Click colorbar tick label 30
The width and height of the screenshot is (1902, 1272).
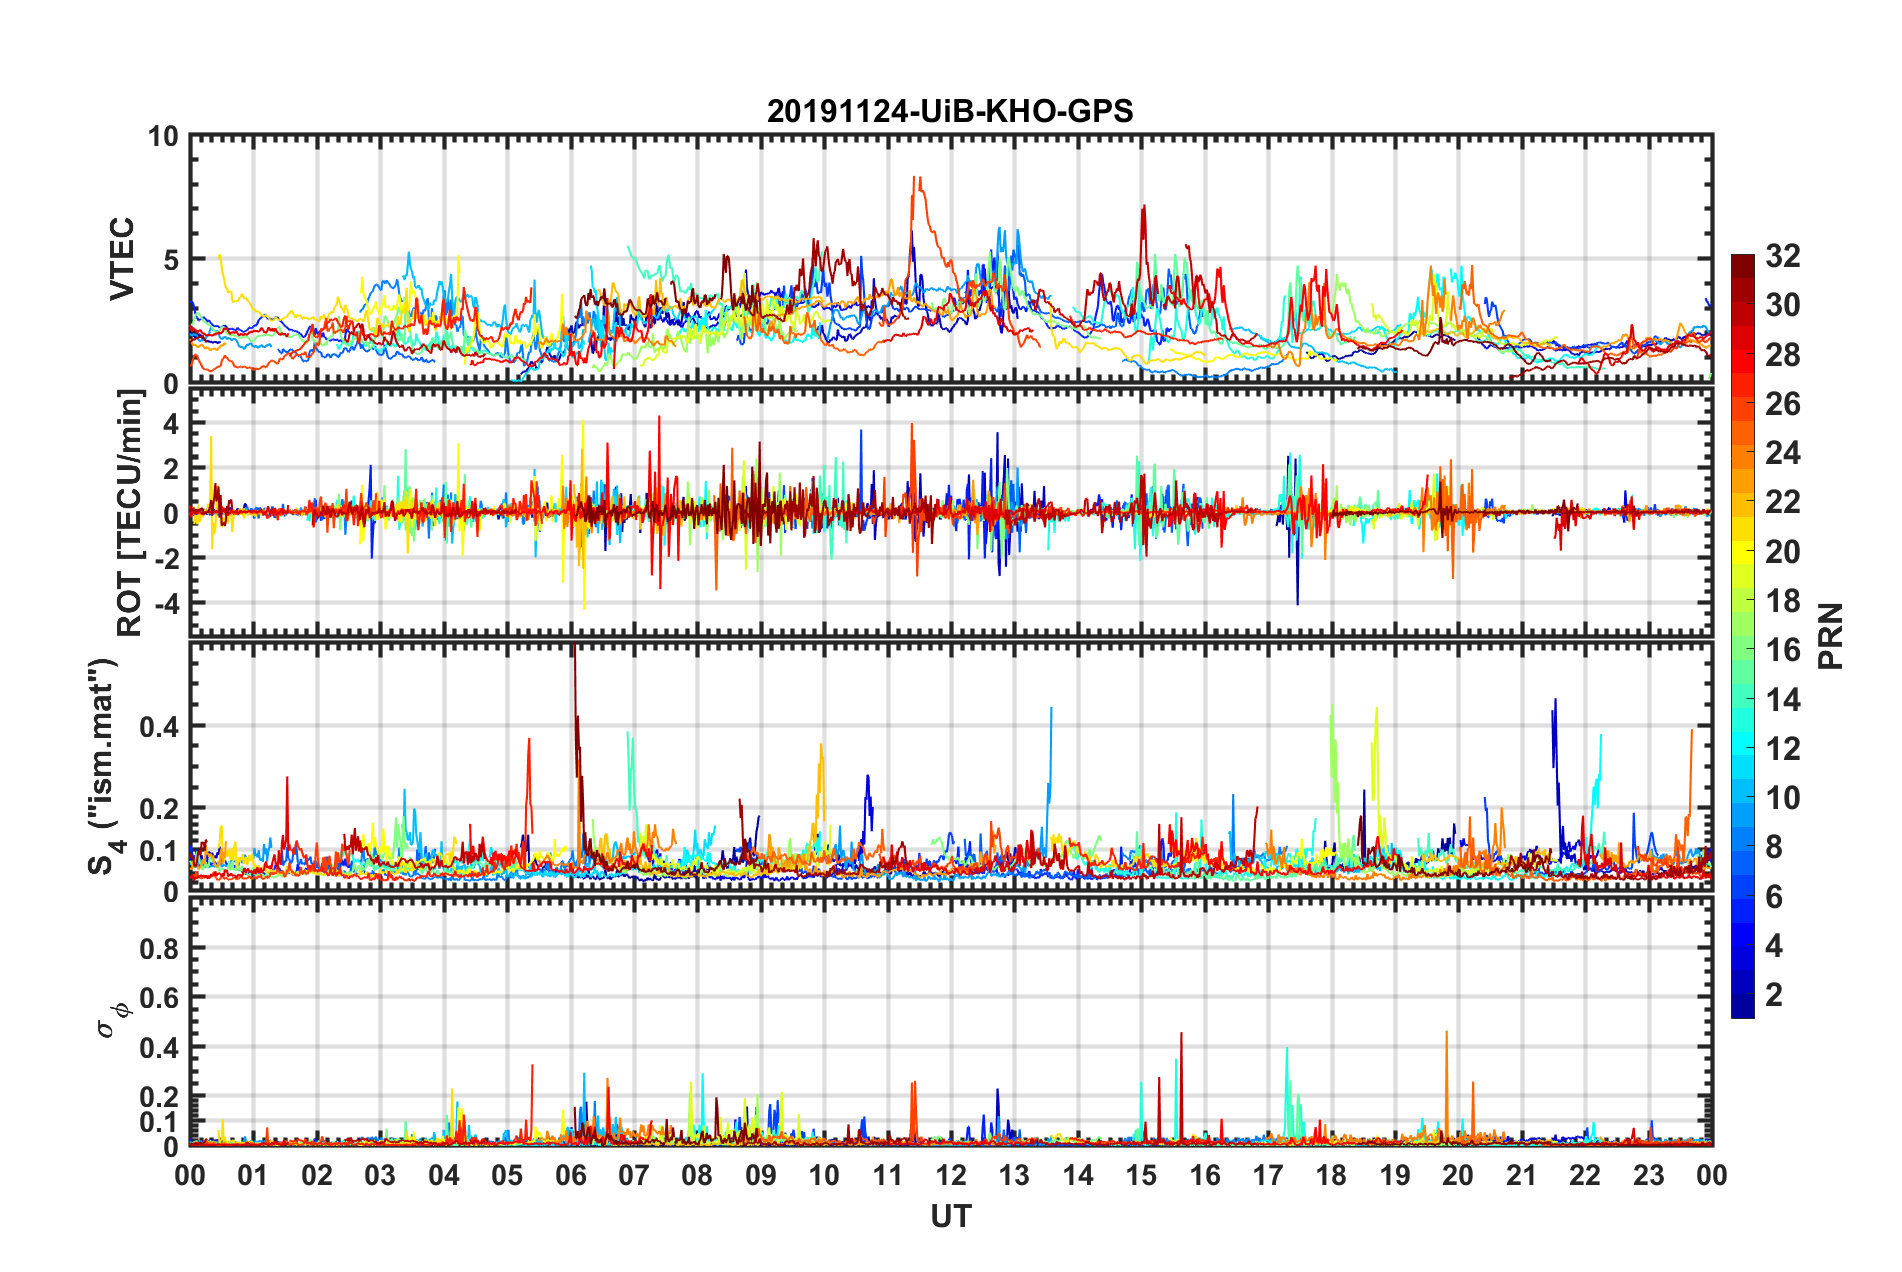click(x=1782, y=305)
